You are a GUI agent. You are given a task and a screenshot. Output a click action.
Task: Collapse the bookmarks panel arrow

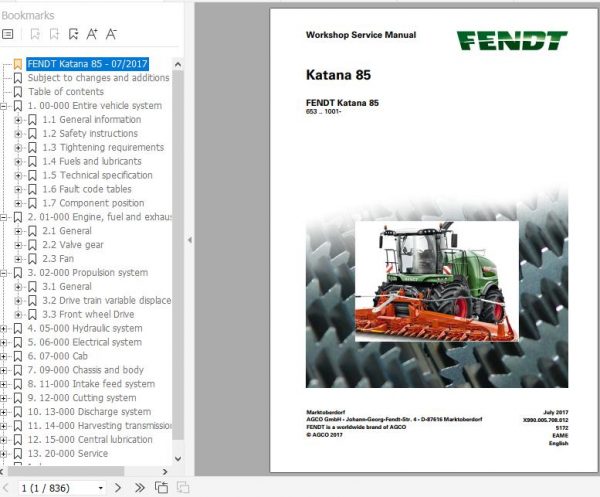click(x=189, y=240)
